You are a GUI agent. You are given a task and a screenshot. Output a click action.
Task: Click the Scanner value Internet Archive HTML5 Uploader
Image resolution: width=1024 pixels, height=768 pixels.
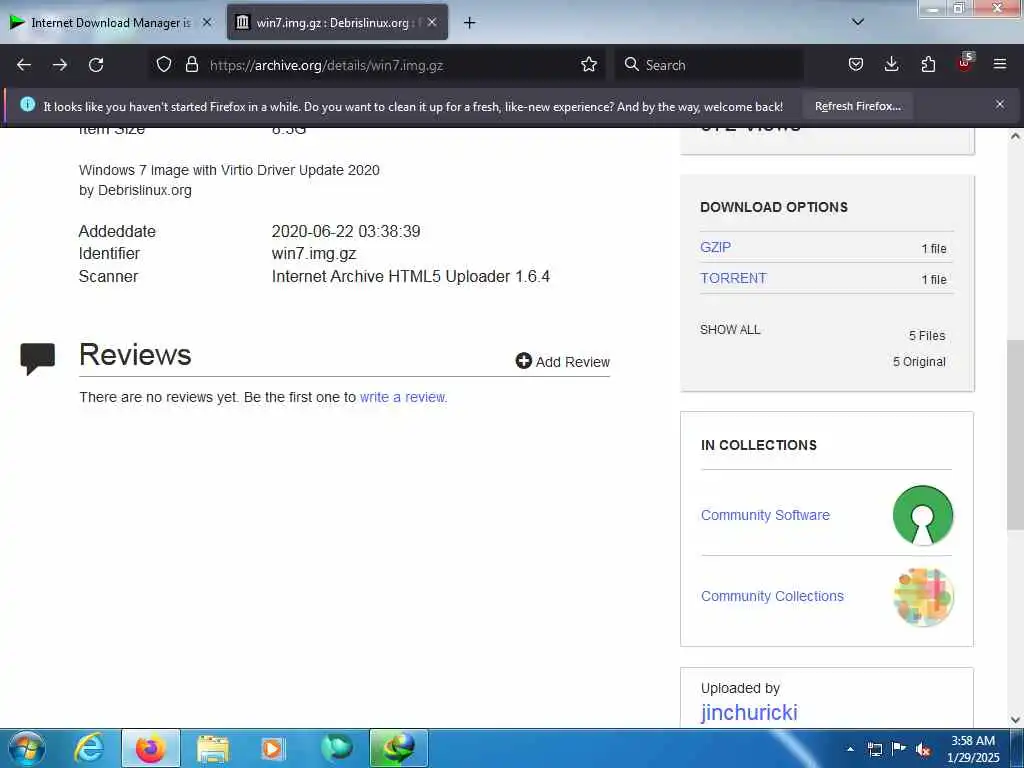tap(411, 276)
